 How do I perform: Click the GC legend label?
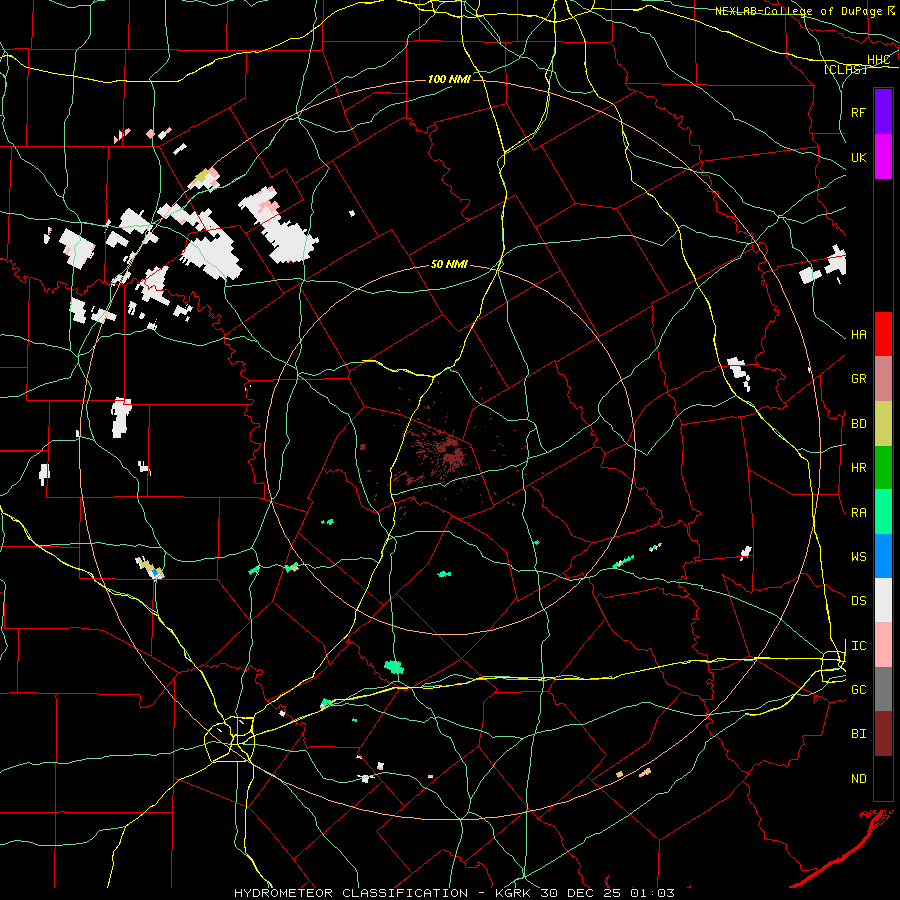(858, 690)
